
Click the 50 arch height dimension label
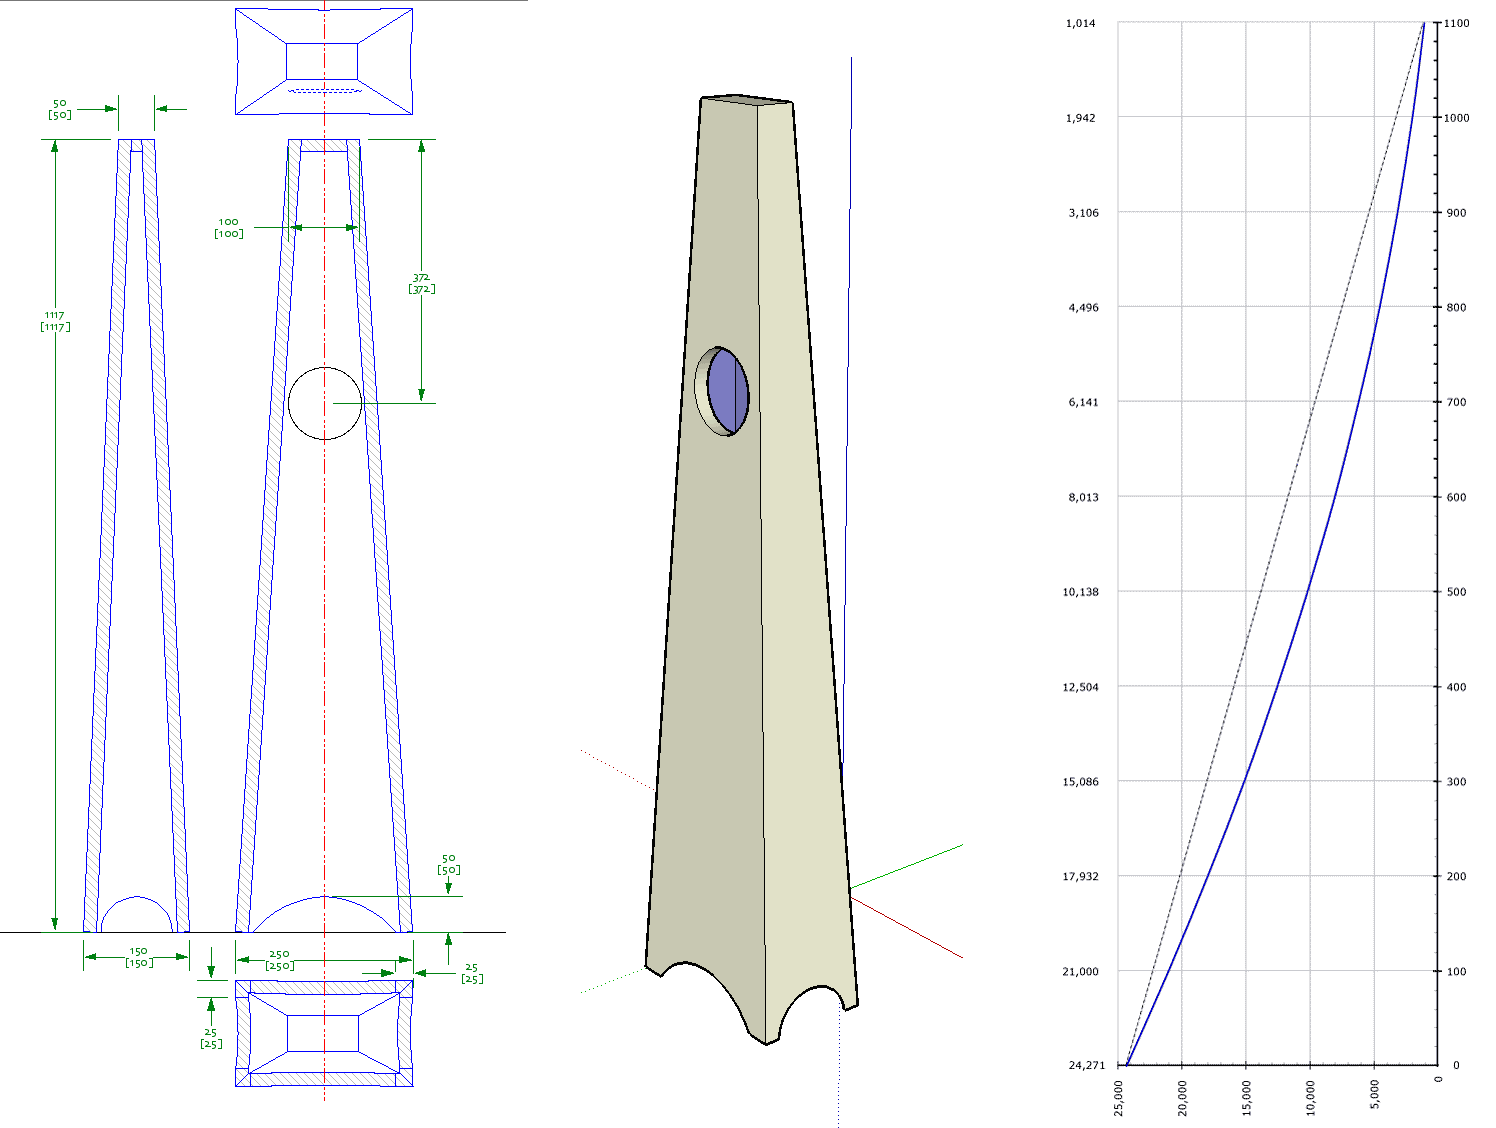[448, 864]
